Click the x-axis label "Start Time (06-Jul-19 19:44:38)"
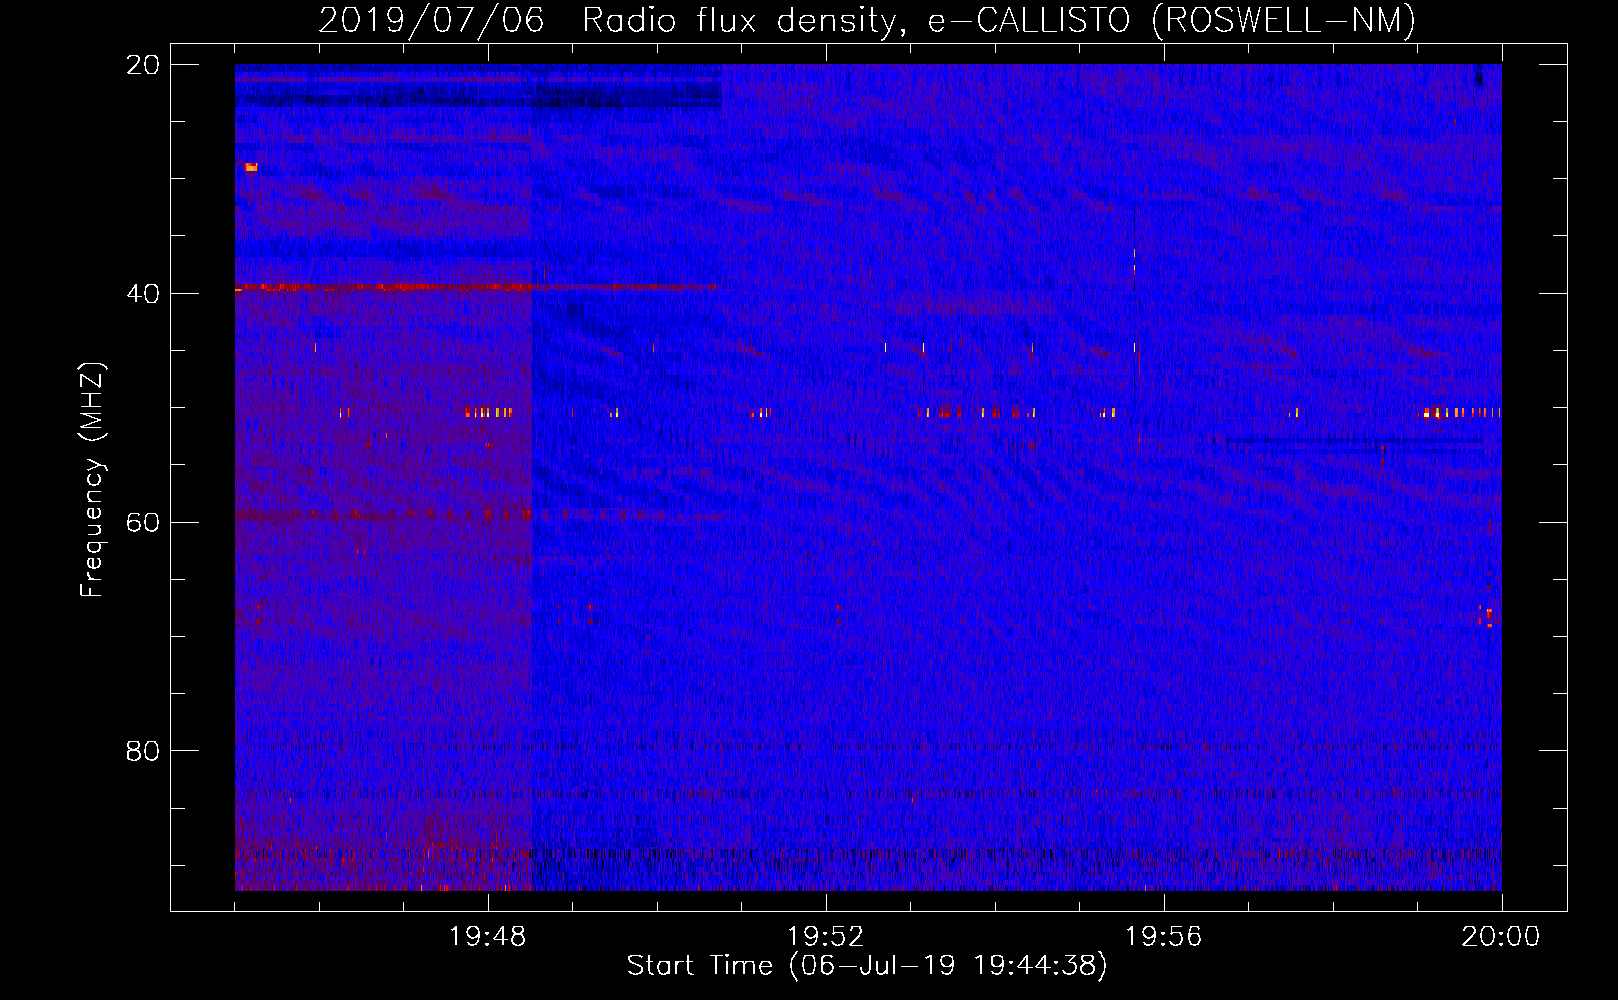This screenshot has height=1000, width=1618. (867, 966)
